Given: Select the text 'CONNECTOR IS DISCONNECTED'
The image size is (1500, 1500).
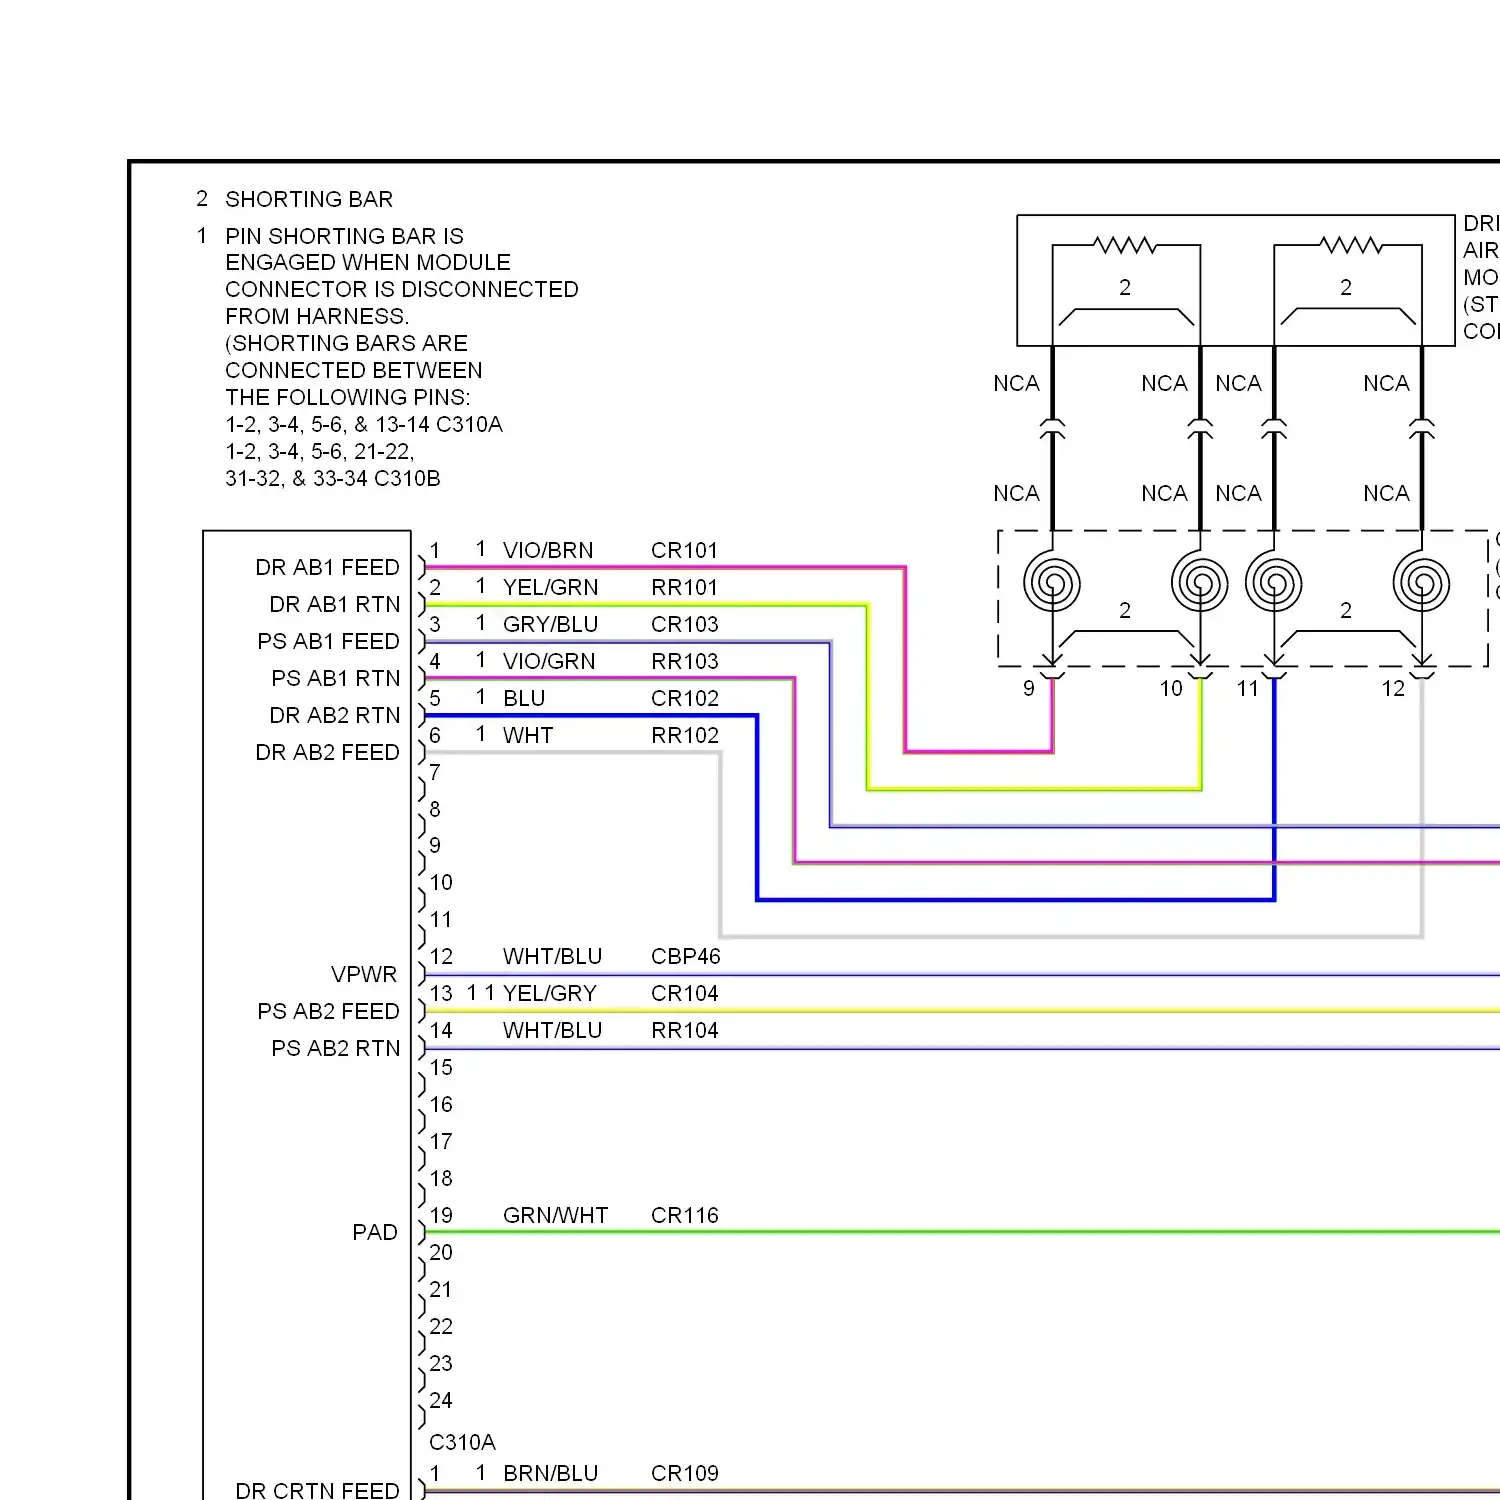Looking at the screenshot, I should pyautogui.click(x=401, y=289).
